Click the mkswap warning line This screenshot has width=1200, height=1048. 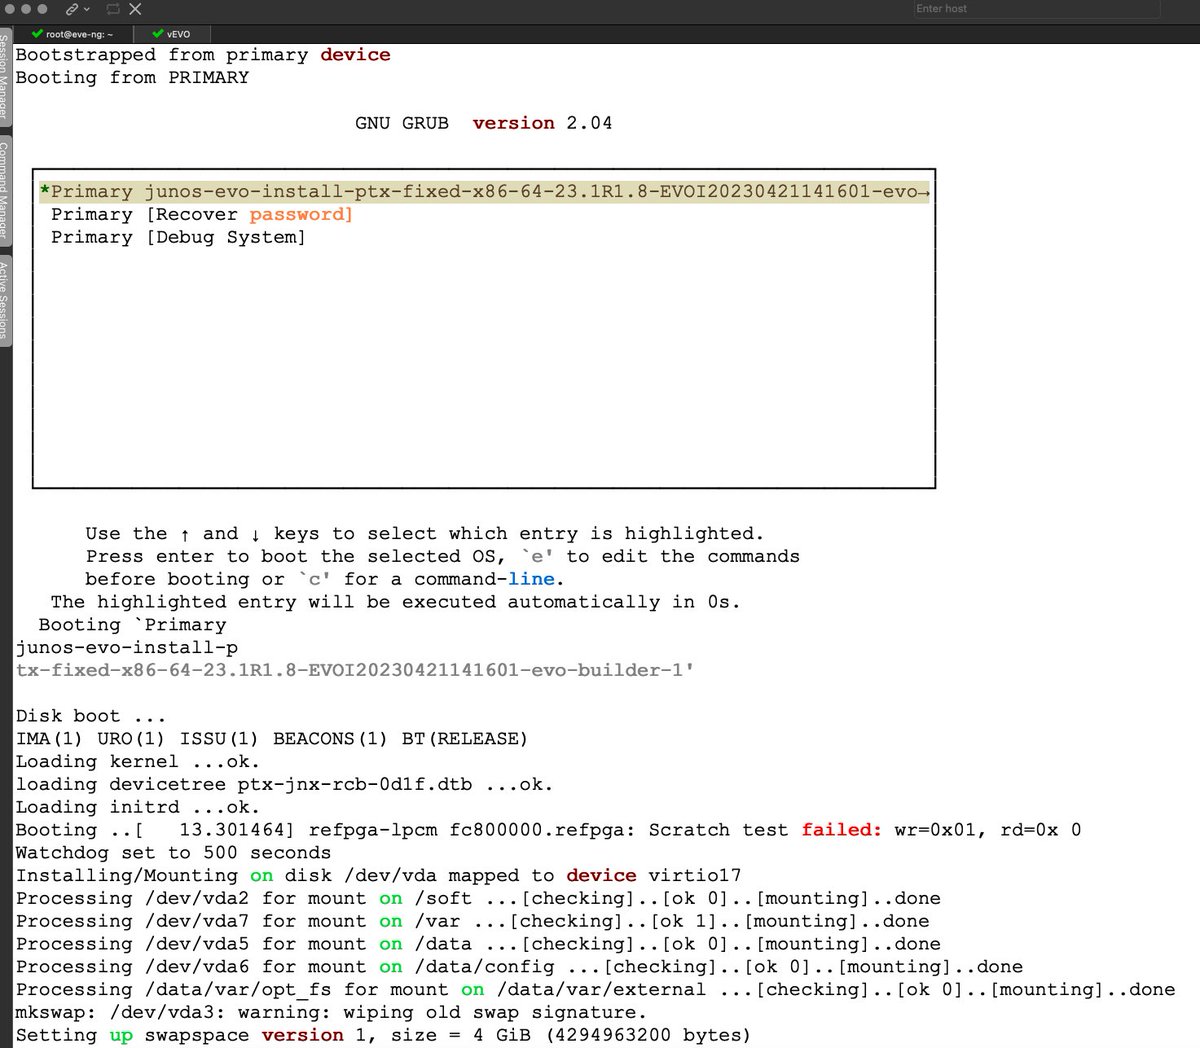[x=331, y=1012]
